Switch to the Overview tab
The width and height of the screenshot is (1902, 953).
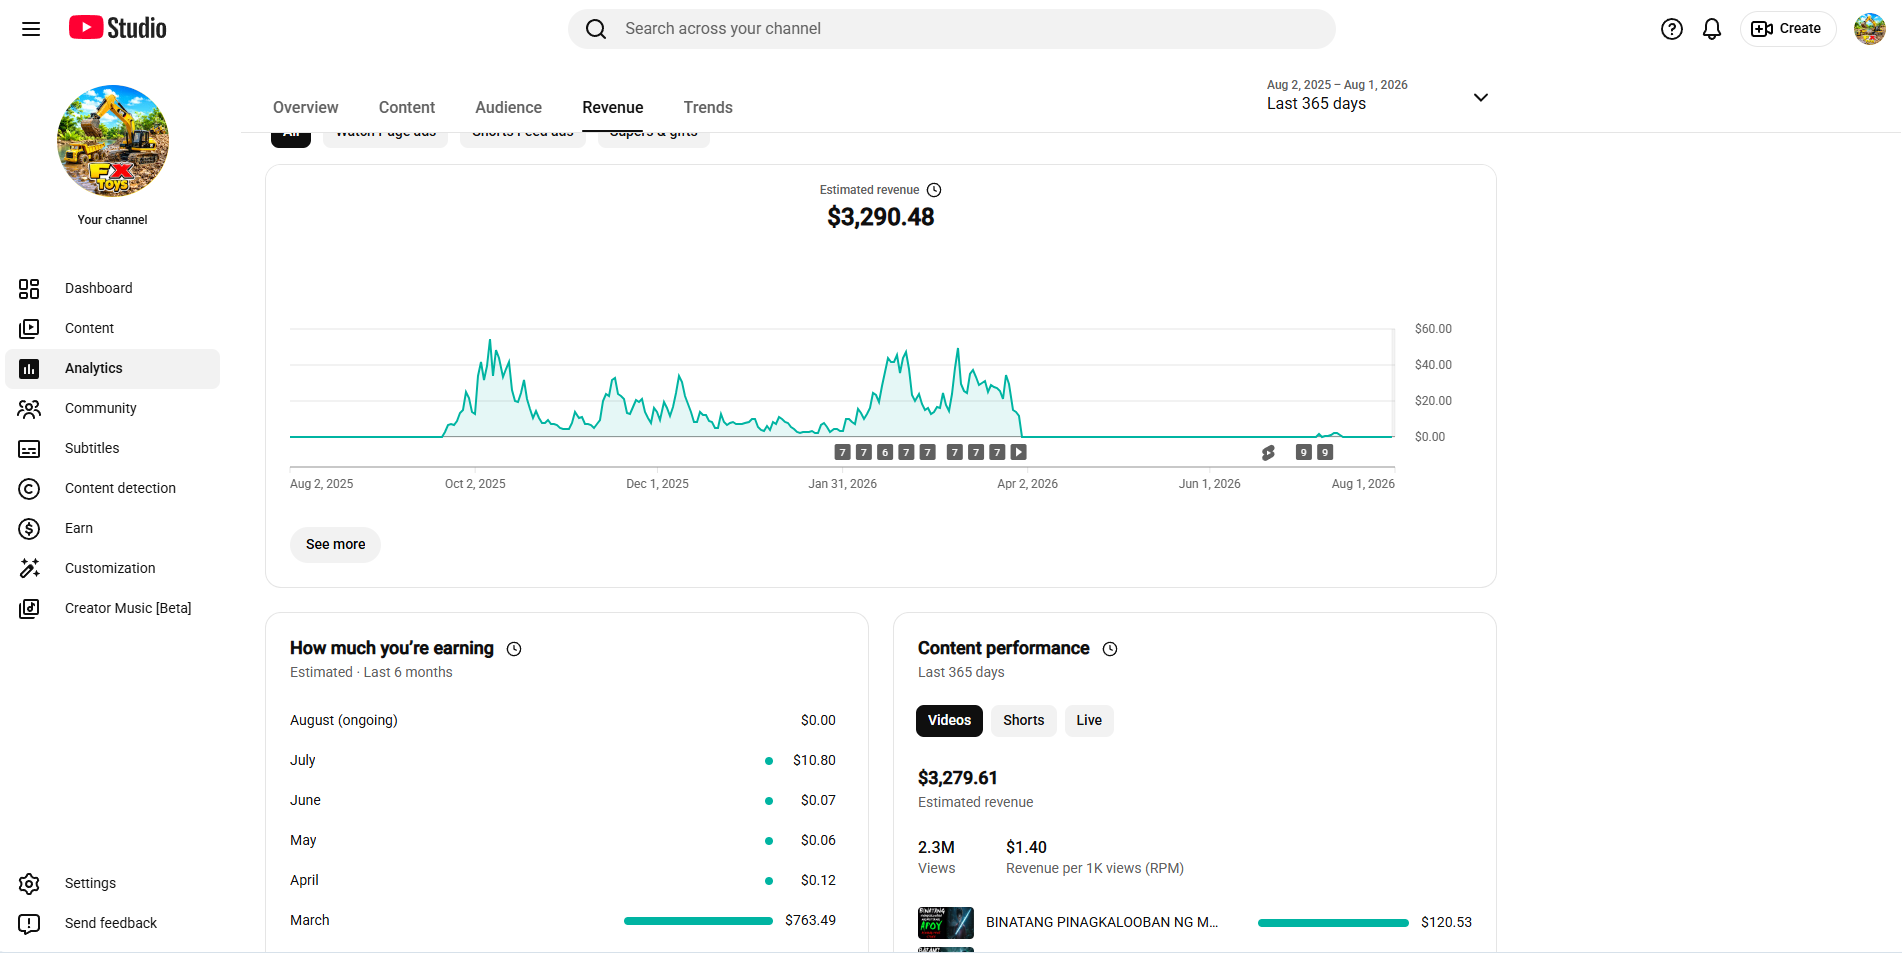tap(305, 107)
